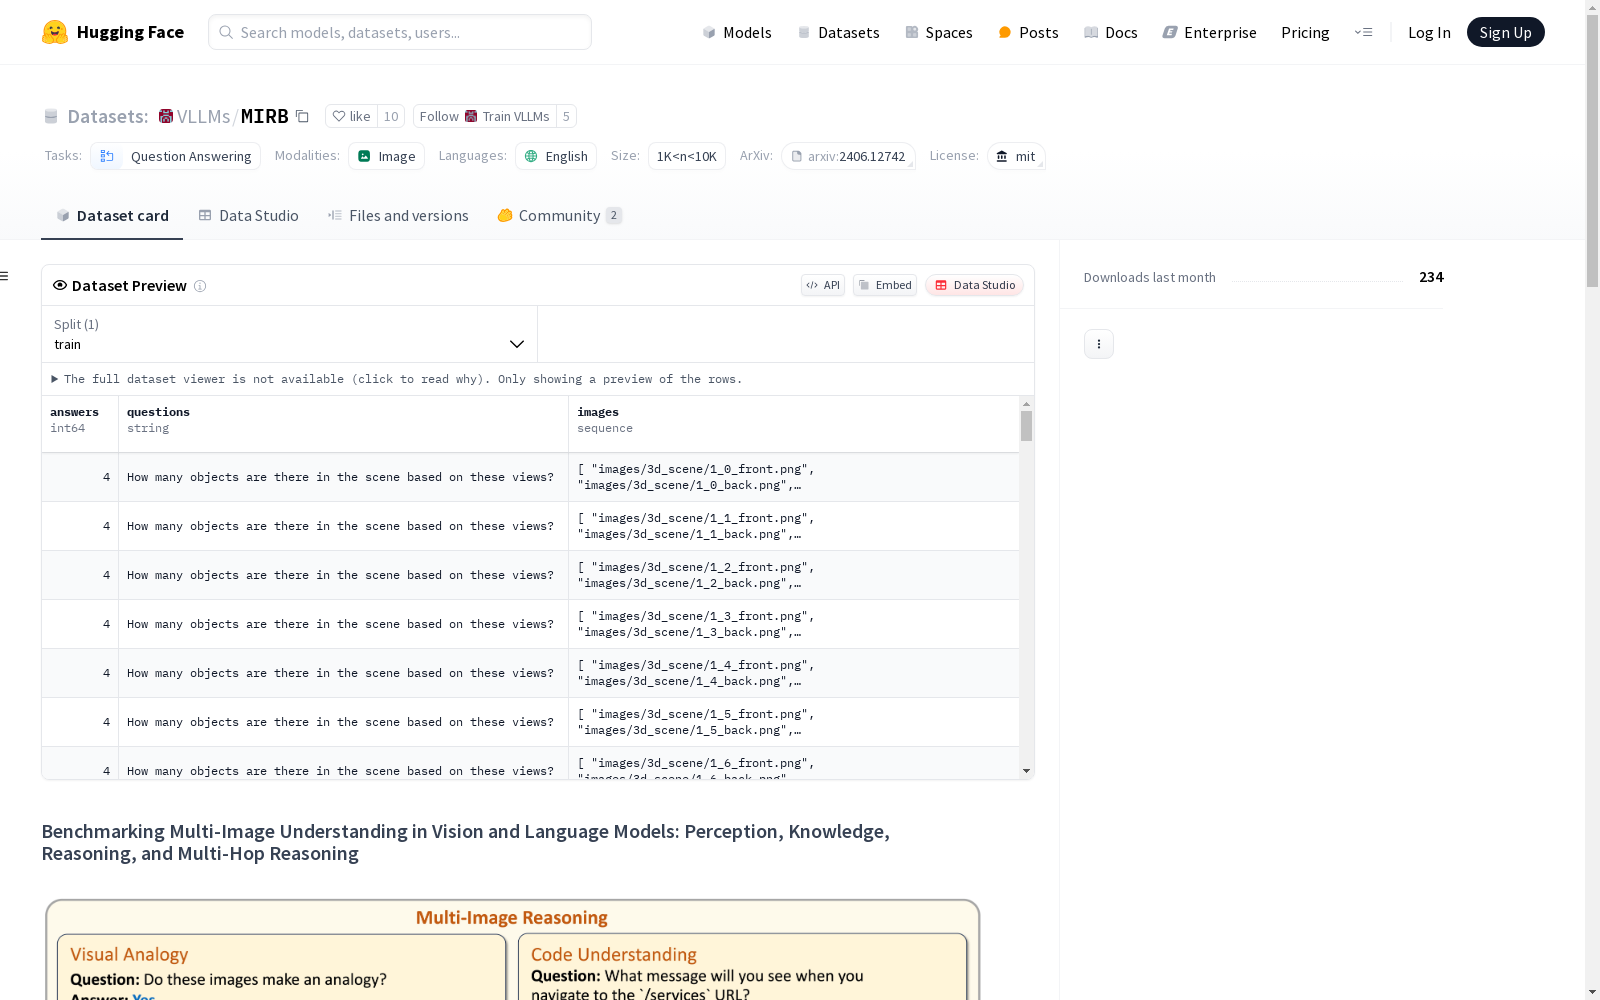Click the Multi-Image Reasoning figure thumbnail
1600x1000 pixels.
click(512, 948)
